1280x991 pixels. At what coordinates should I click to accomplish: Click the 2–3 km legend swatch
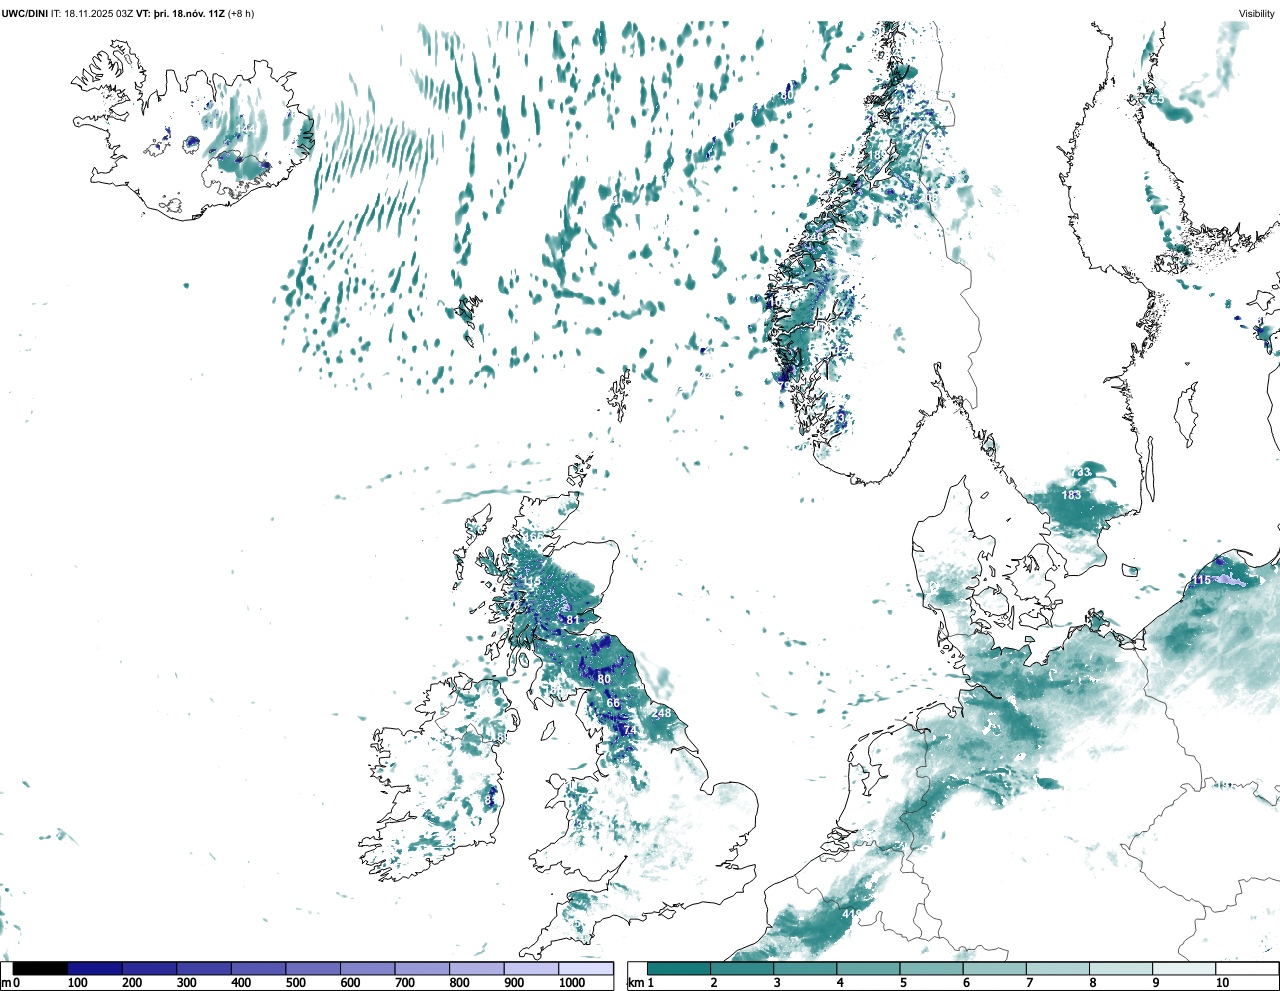pos(742,968)
